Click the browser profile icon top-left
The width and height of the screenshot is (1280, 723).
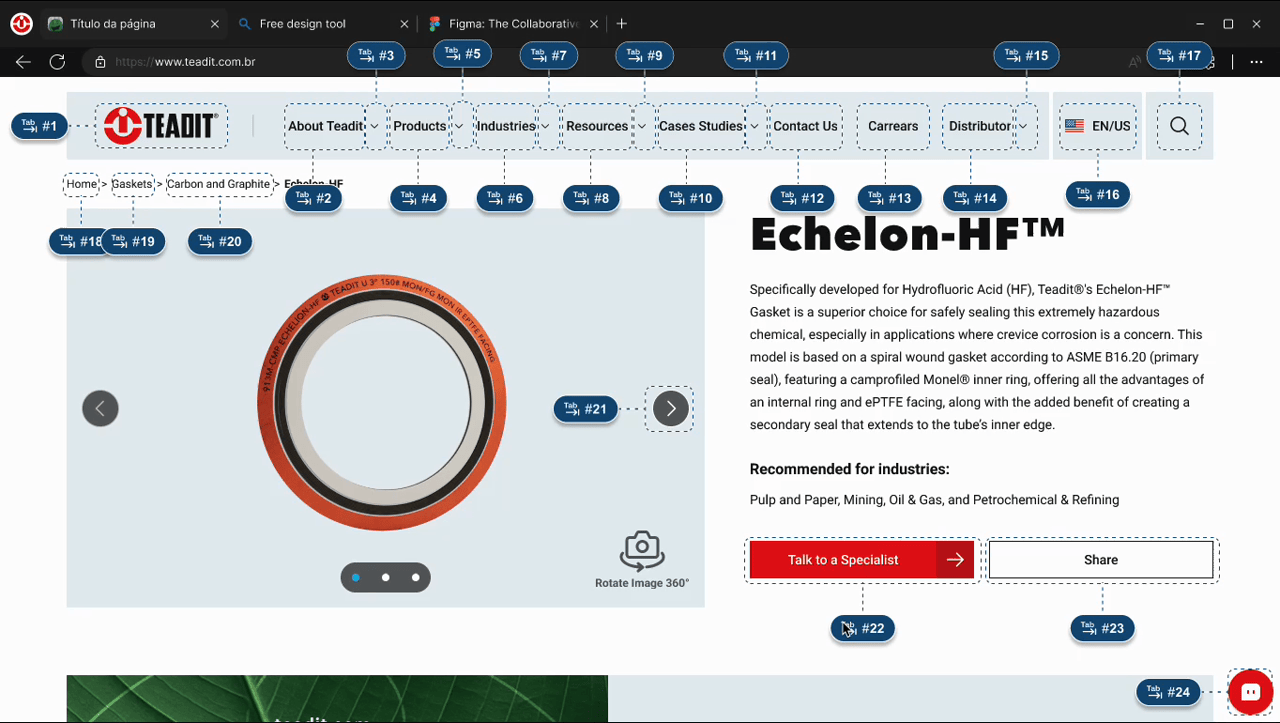click(21, 24)
